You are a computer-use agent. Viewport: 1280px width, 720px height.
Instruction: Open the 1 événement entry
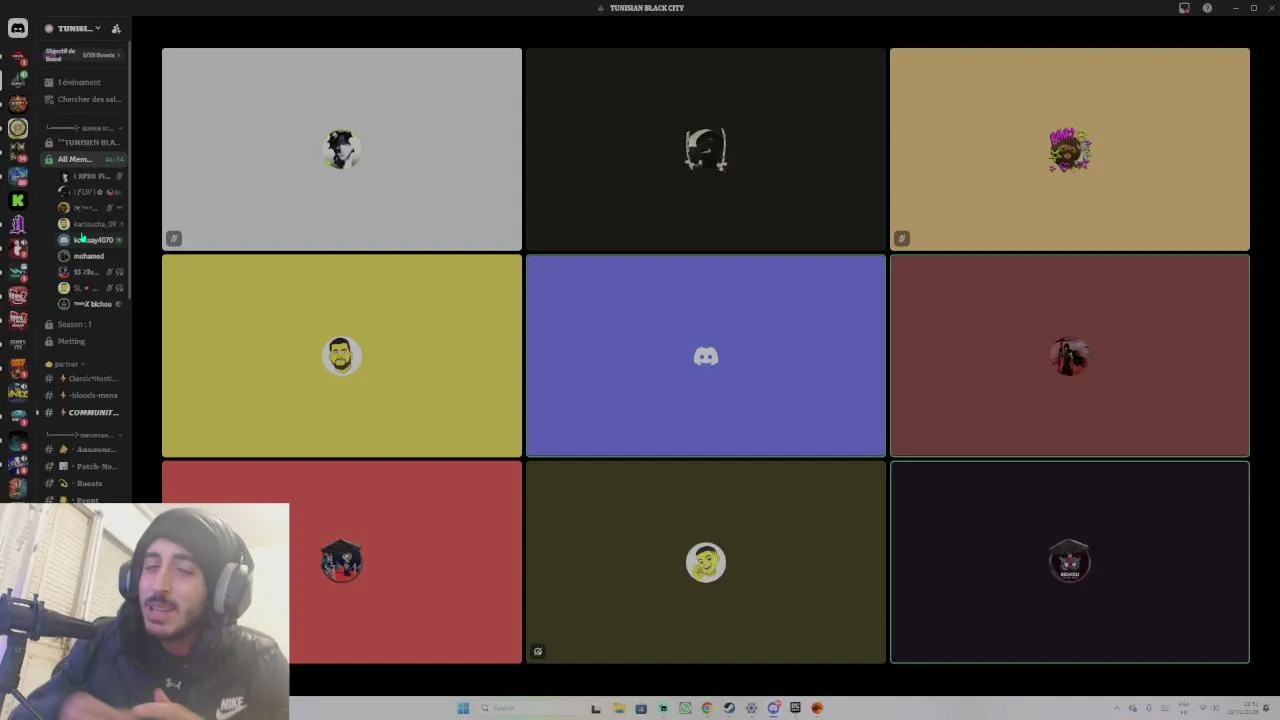point(83,82)
